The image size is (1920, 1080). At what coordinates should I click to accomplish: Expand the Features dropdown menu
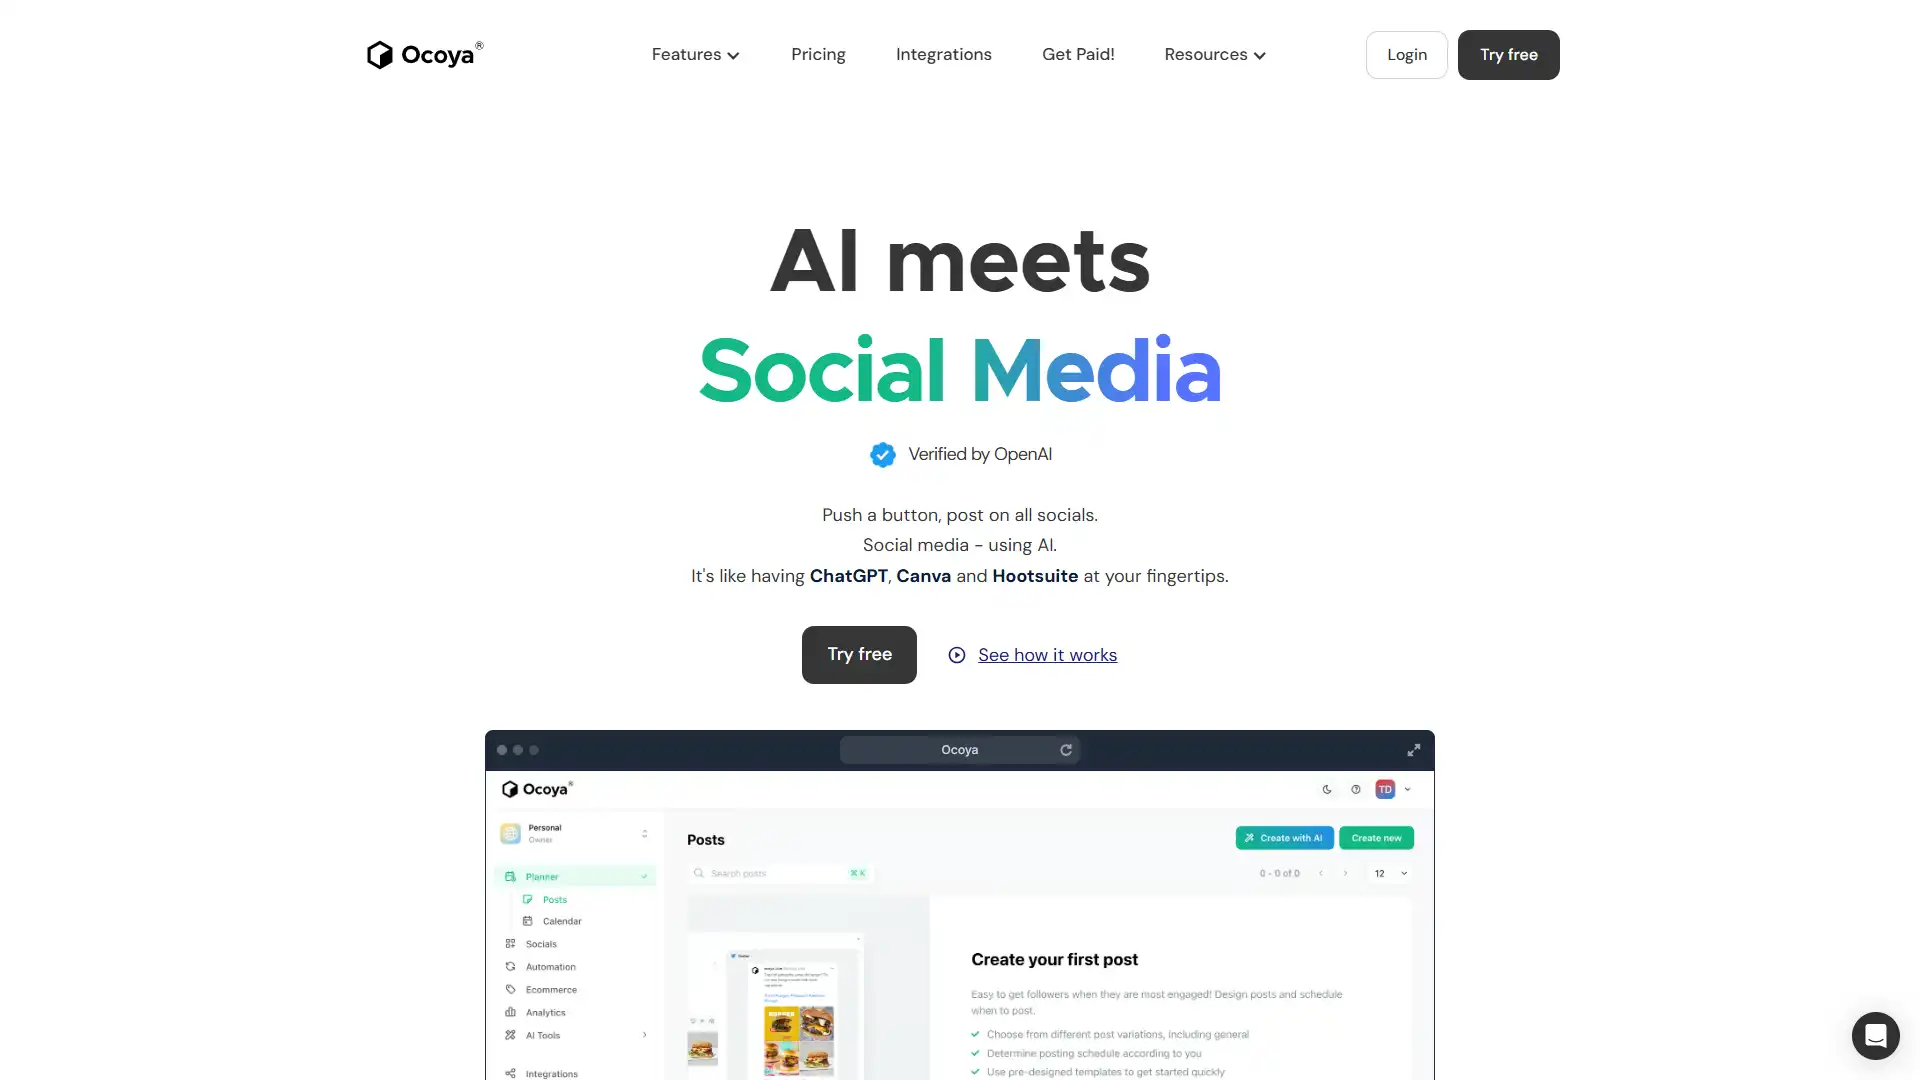point(696,54)
